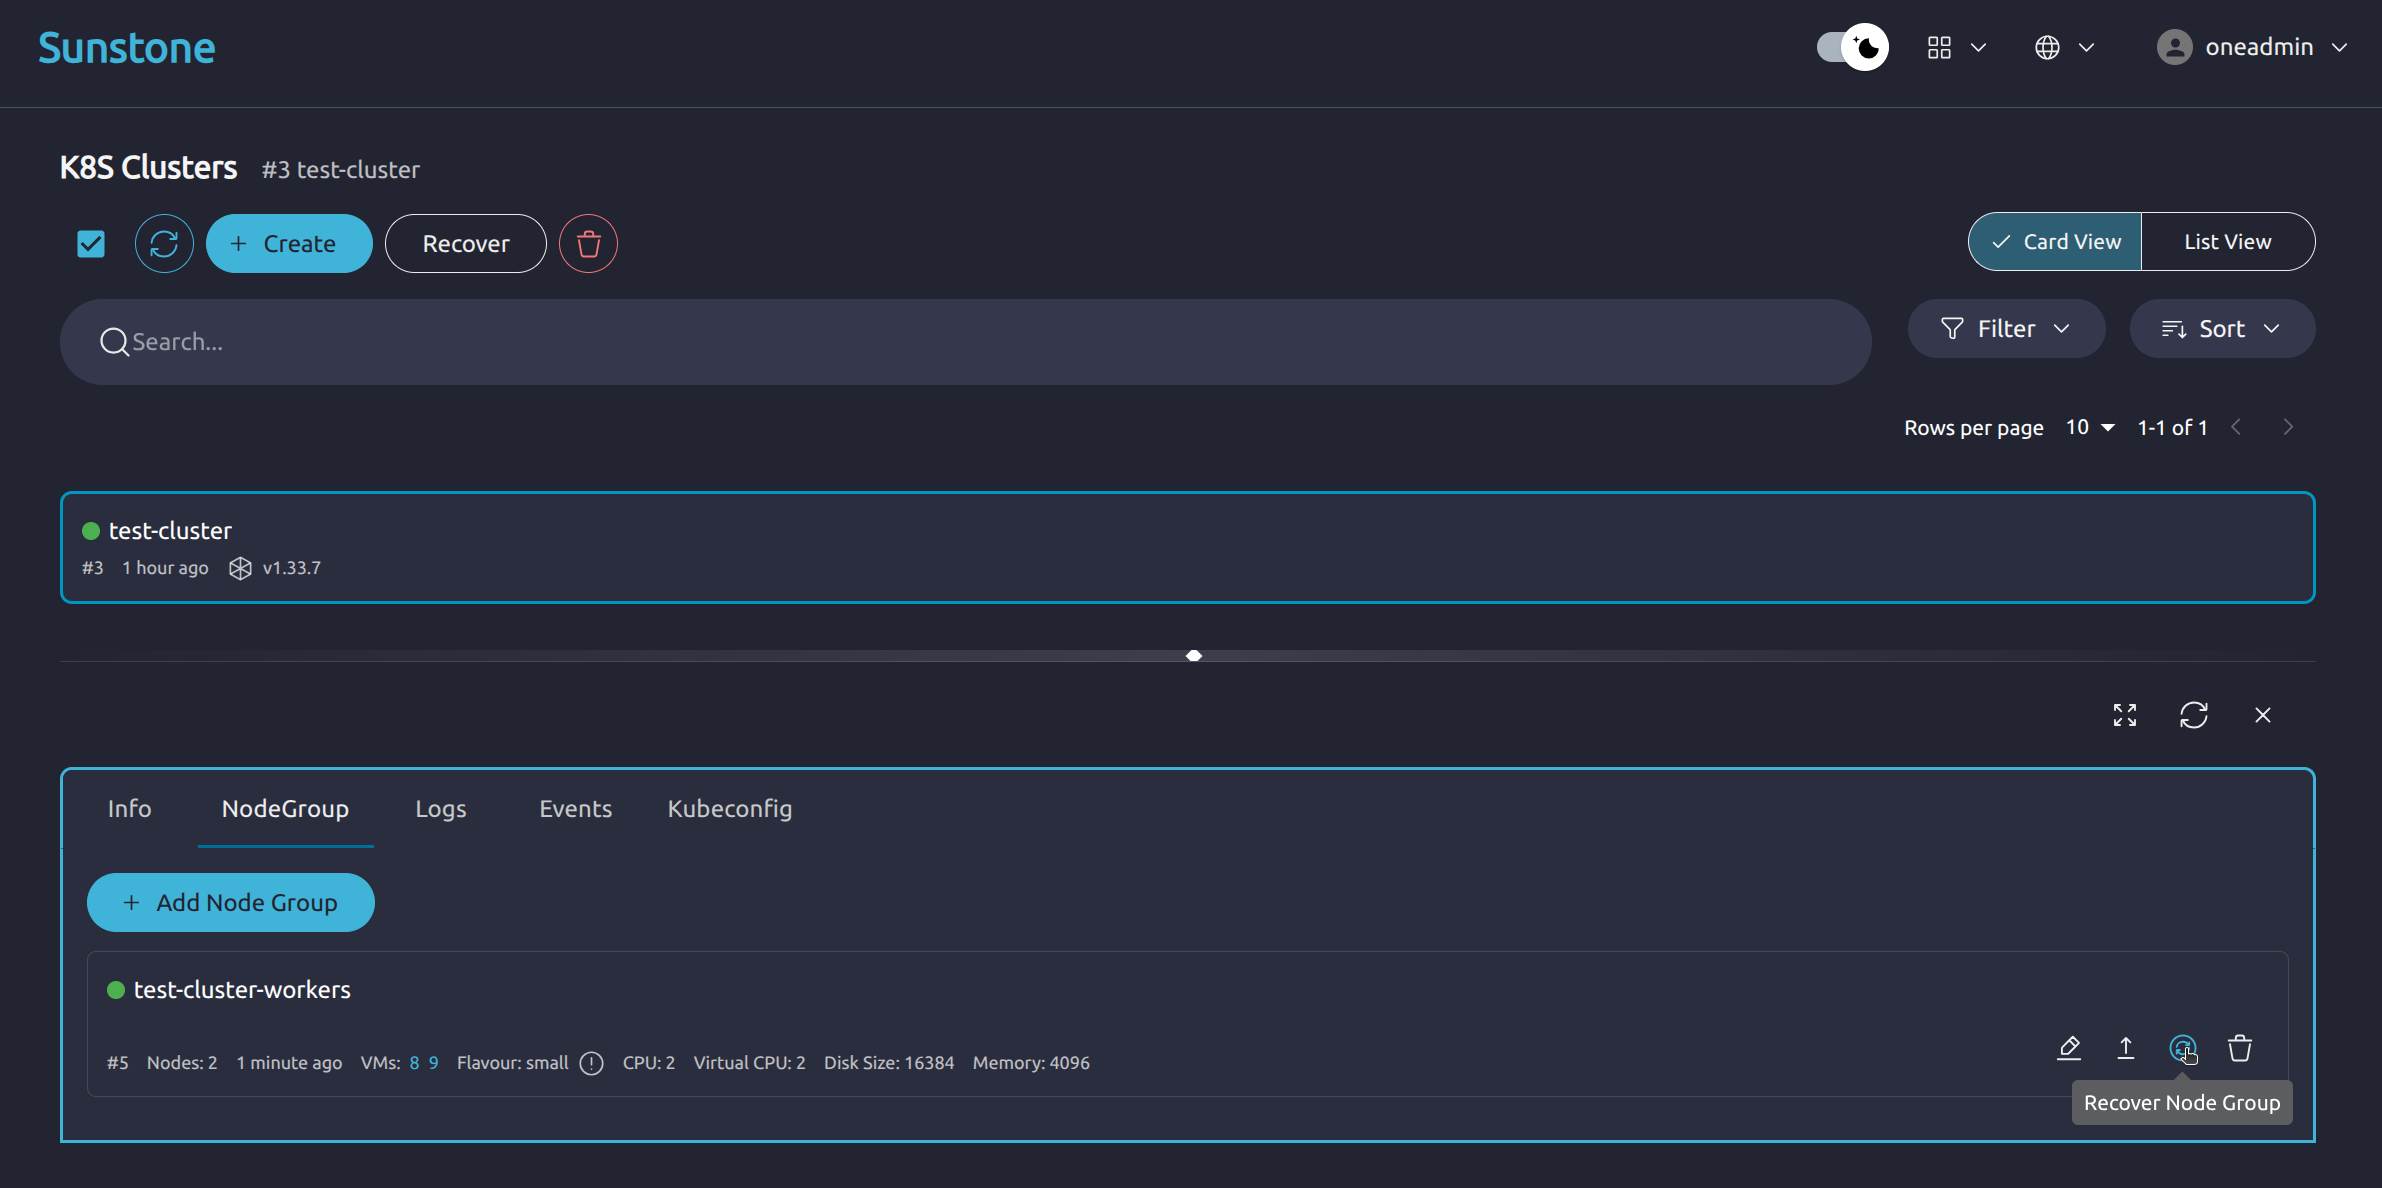Switch to List View
This screenshot has height=1188, width=2382.
[x=2228, y=241]
